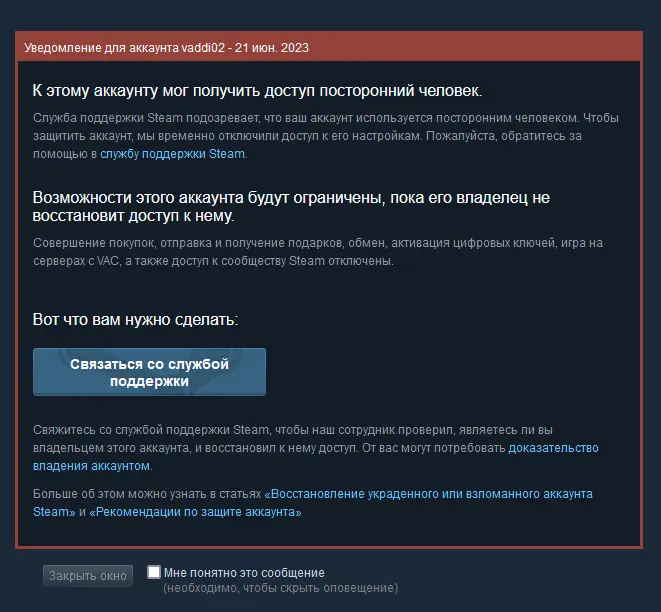Click the paragraph mentioning серверах с VAC
Image resolution: width=661 pixels, height=612 pixels.
pos(318,252)
